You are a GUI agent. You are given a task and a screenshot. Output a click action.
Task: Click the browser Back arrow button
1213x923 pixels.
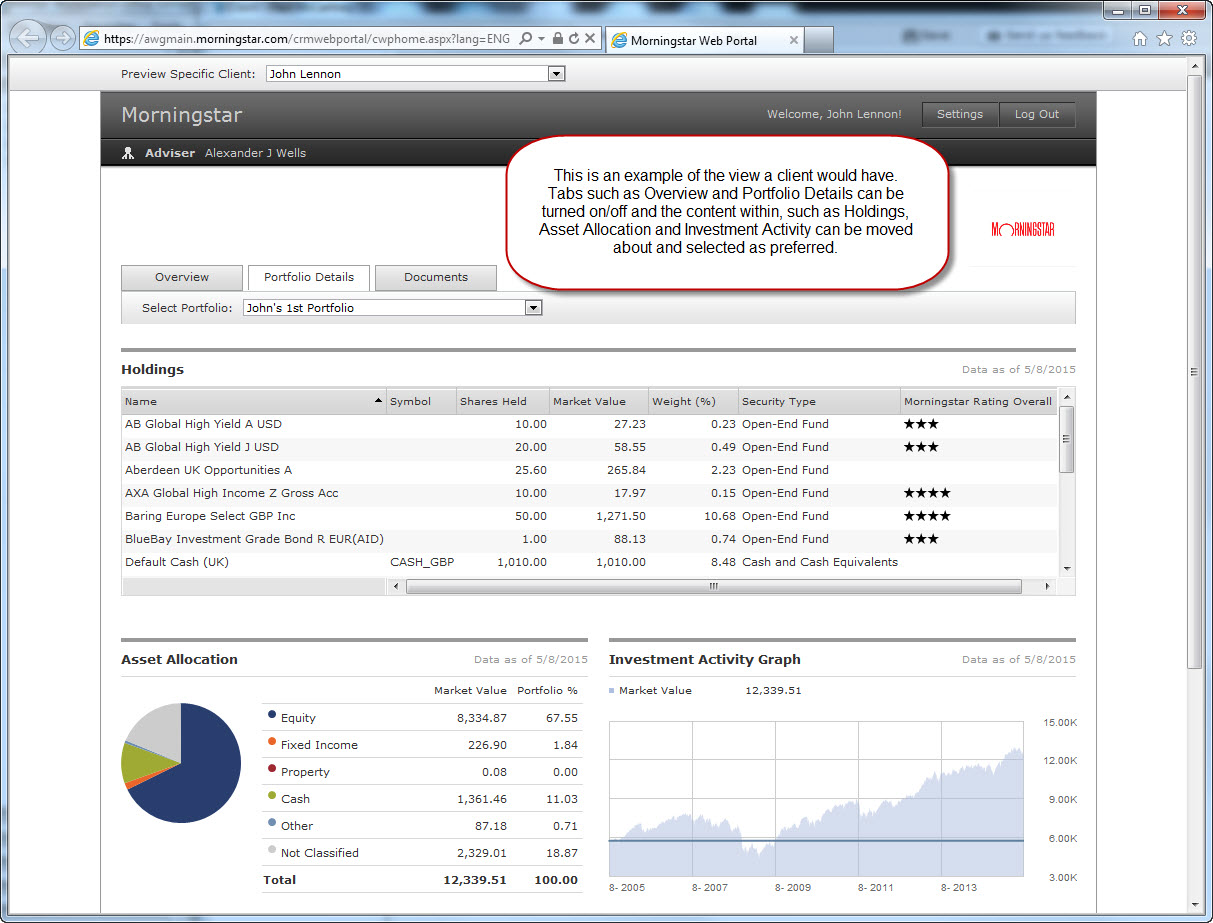pyautogui.click(x=31, y=39)
